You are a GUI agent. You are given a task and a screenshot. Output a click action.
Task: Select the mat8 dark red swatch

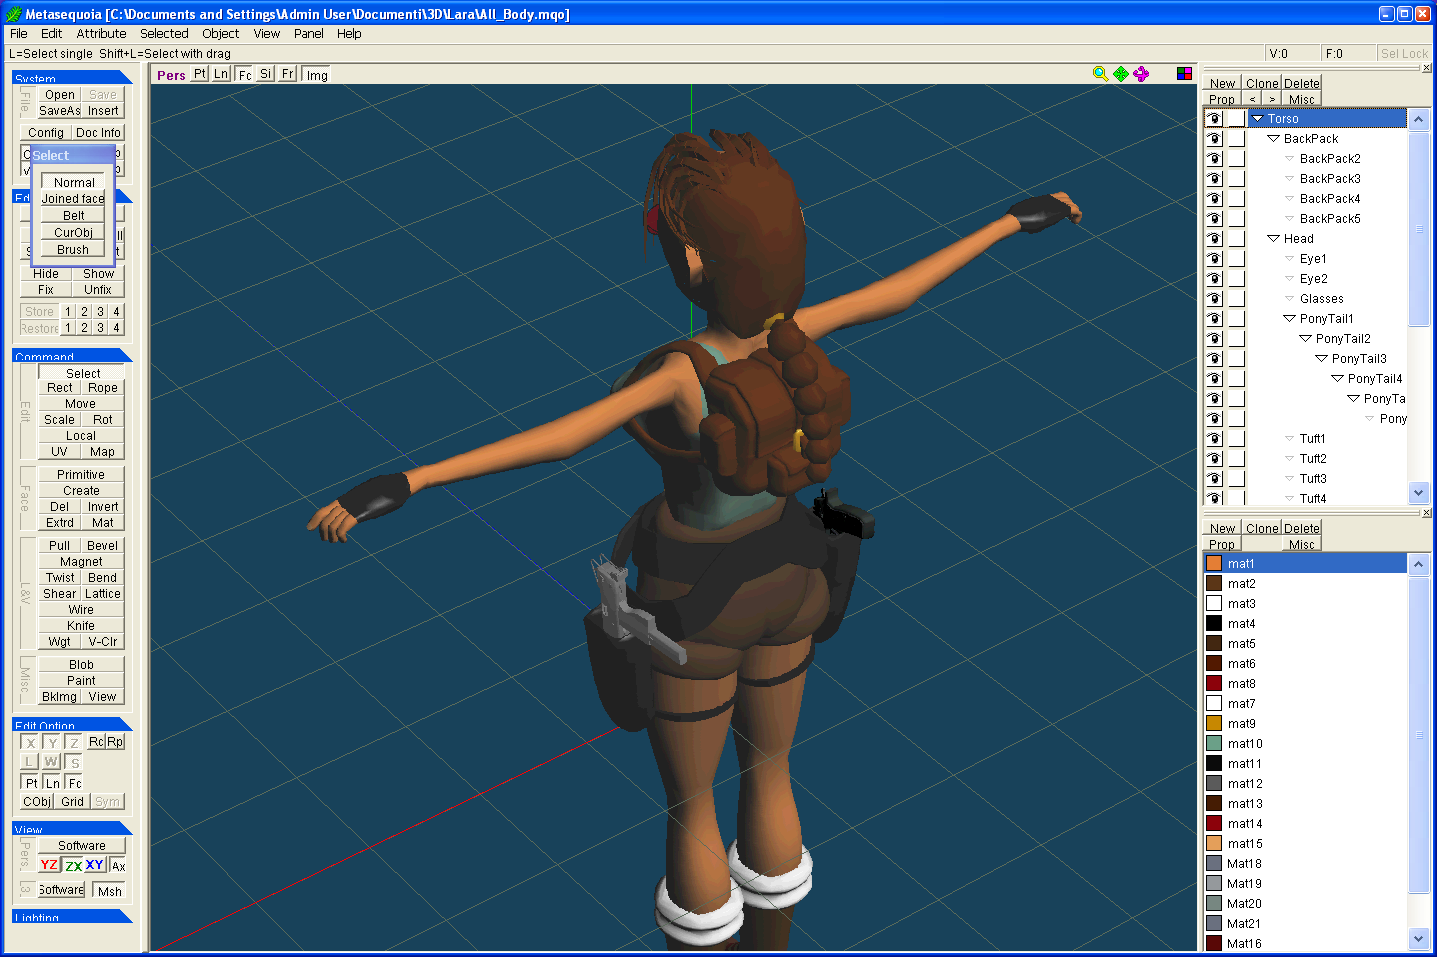1214,683
